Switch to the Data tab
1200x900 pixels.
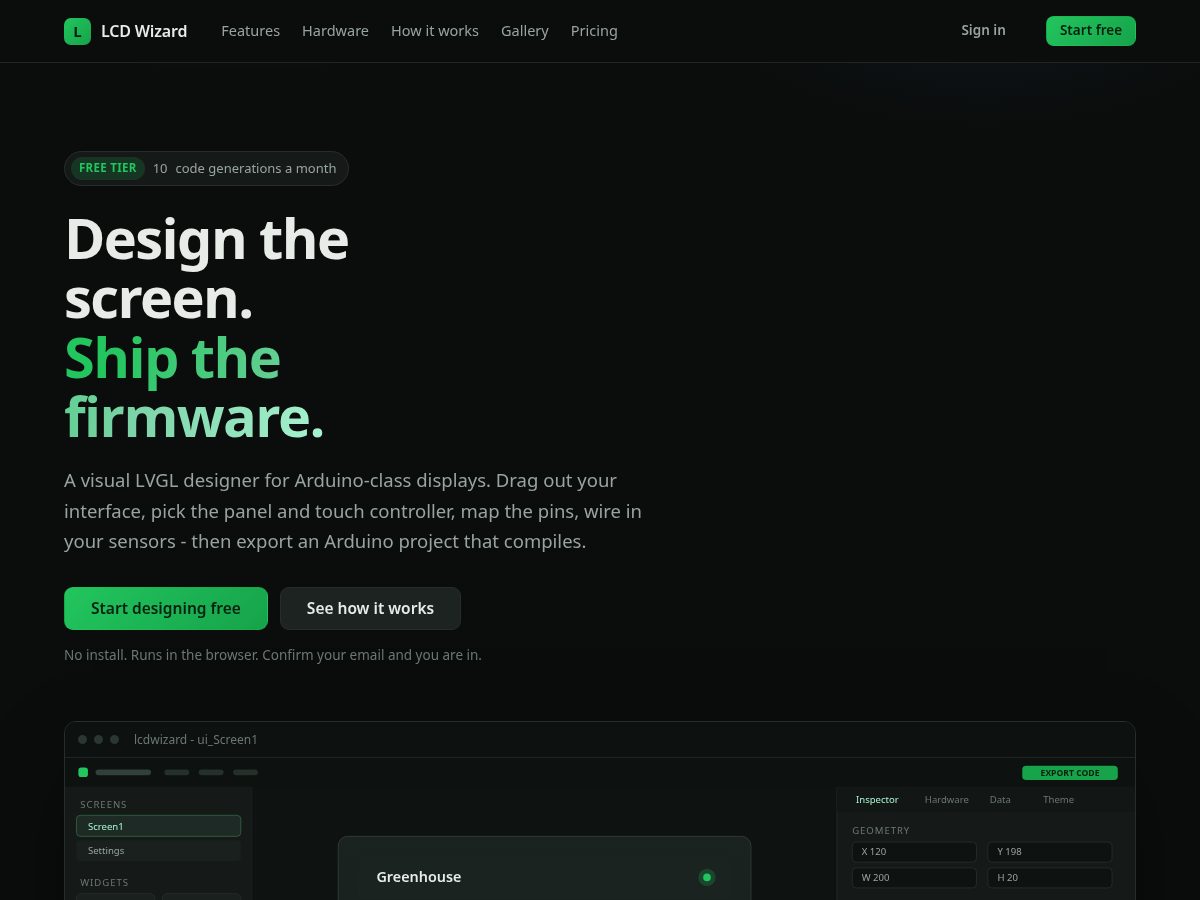coord(1000,800)
